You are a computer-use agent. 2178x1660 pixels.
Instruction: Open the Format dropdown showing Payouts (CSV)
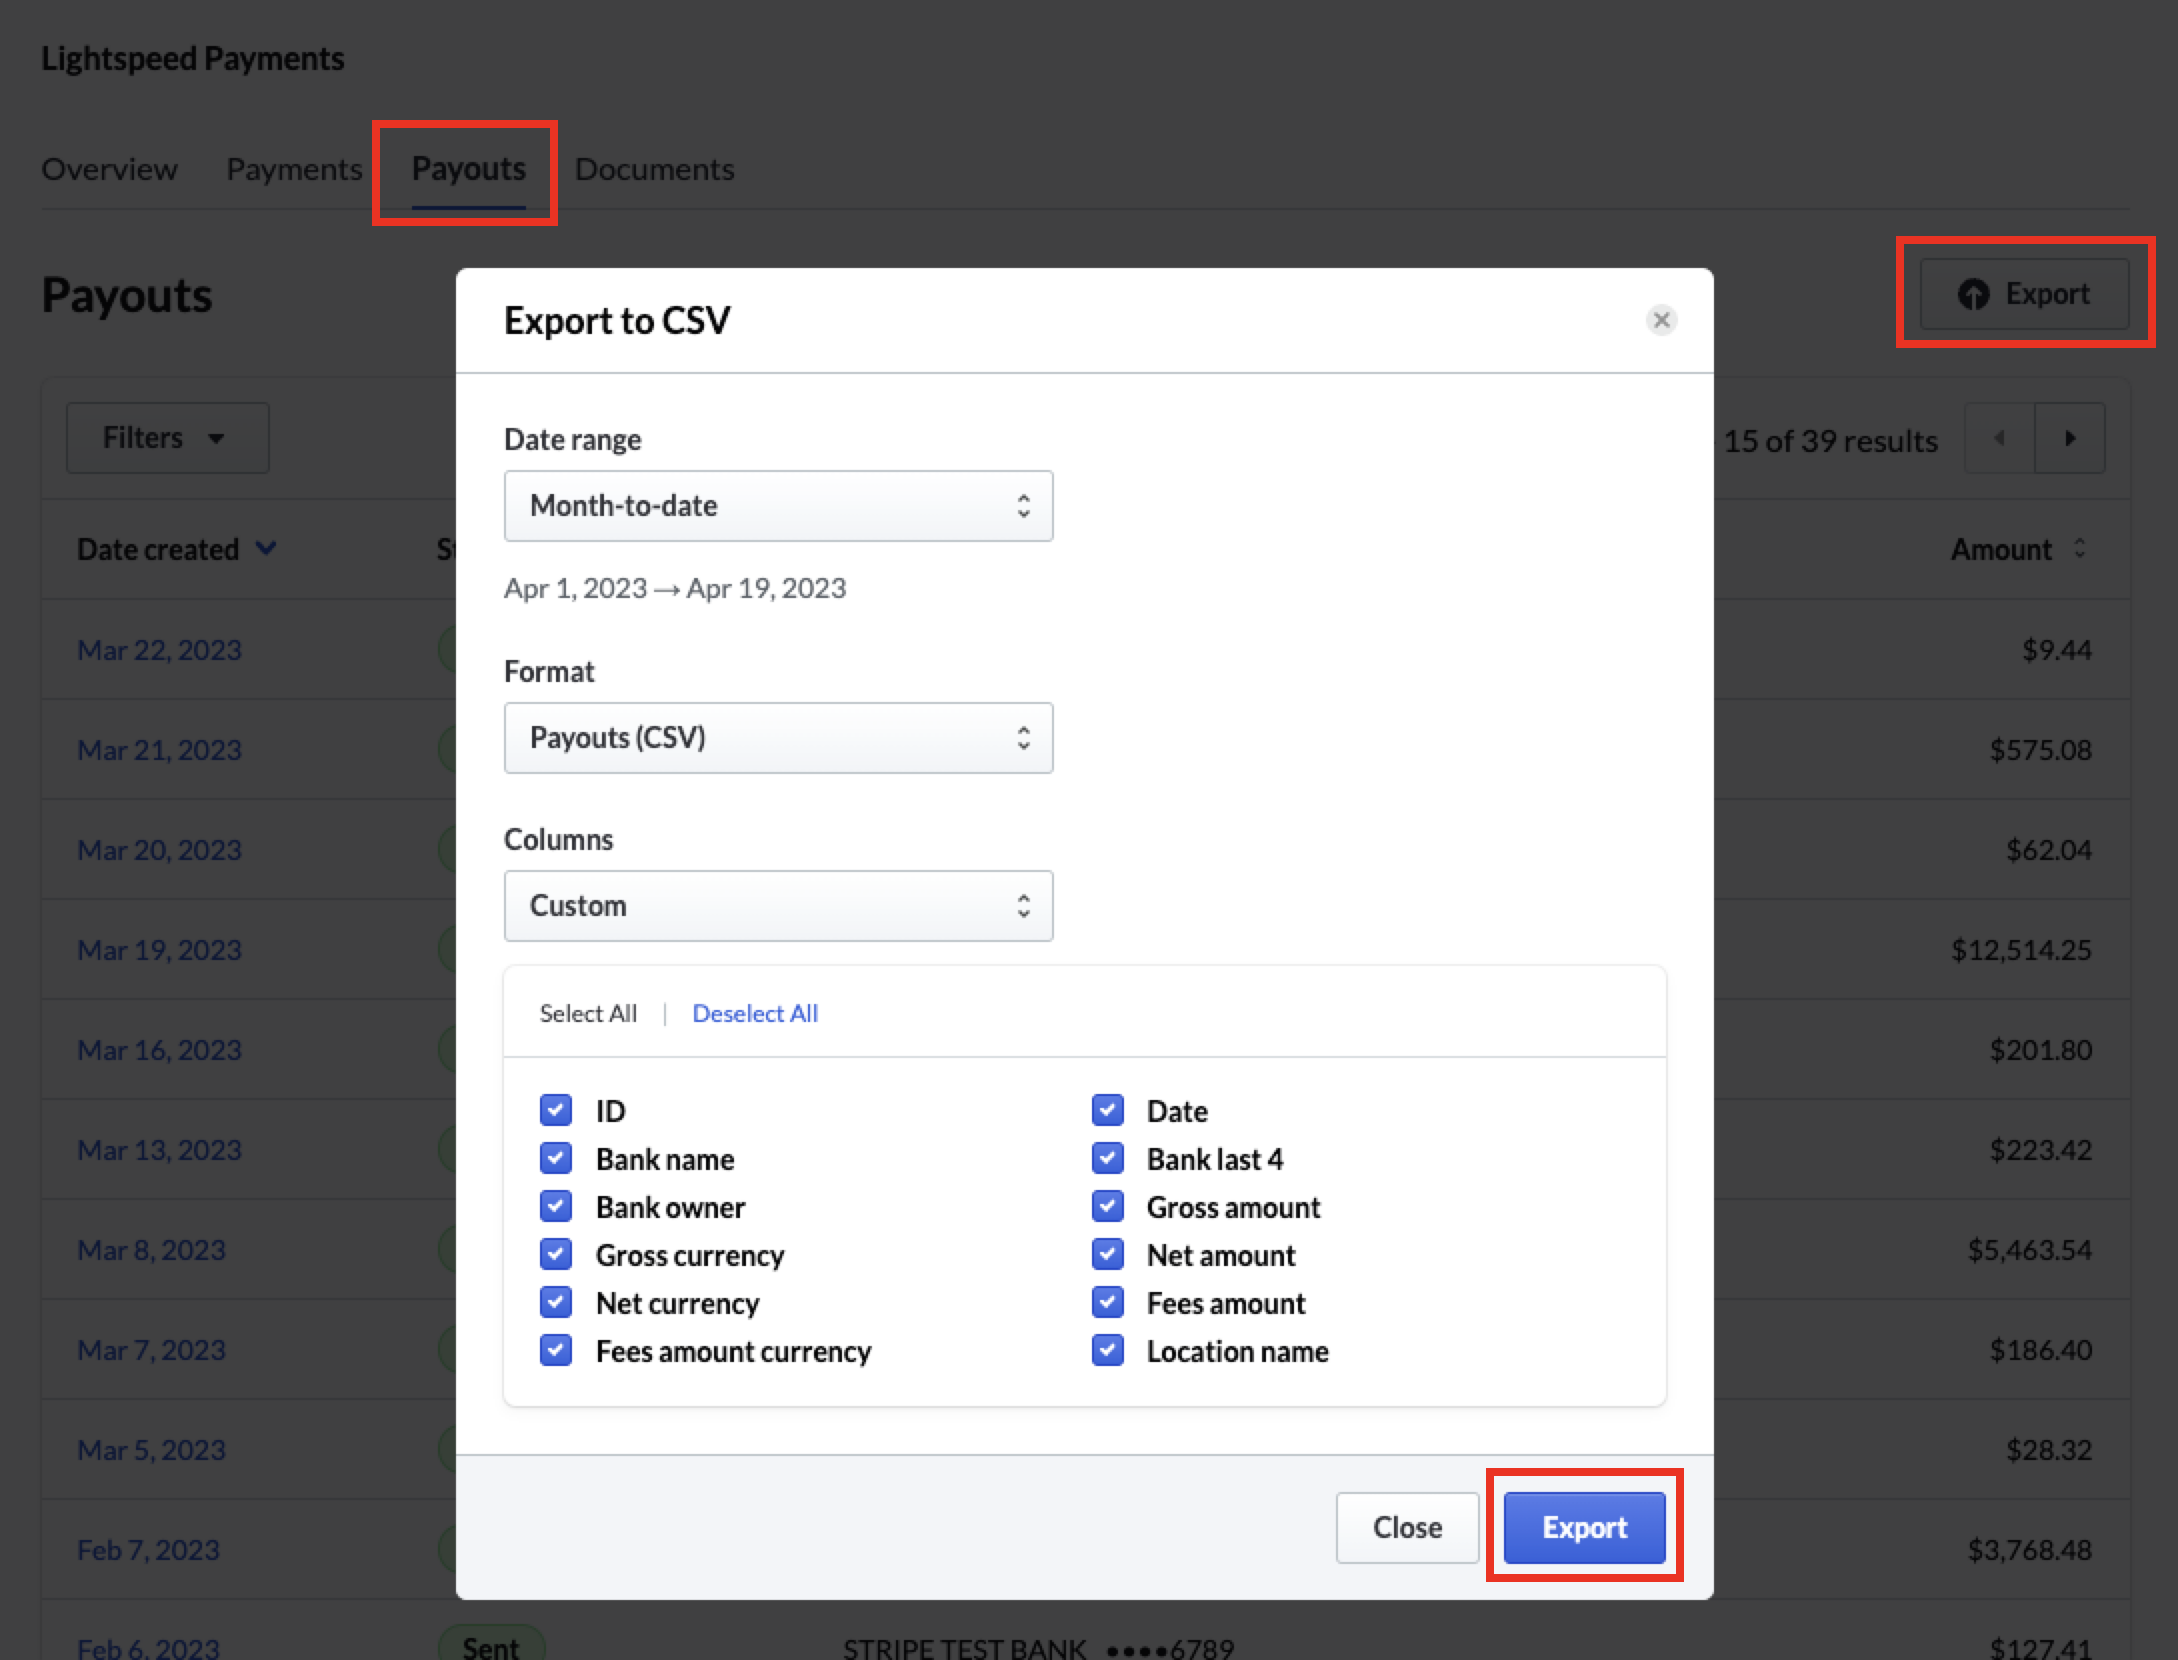click(778, 738)
